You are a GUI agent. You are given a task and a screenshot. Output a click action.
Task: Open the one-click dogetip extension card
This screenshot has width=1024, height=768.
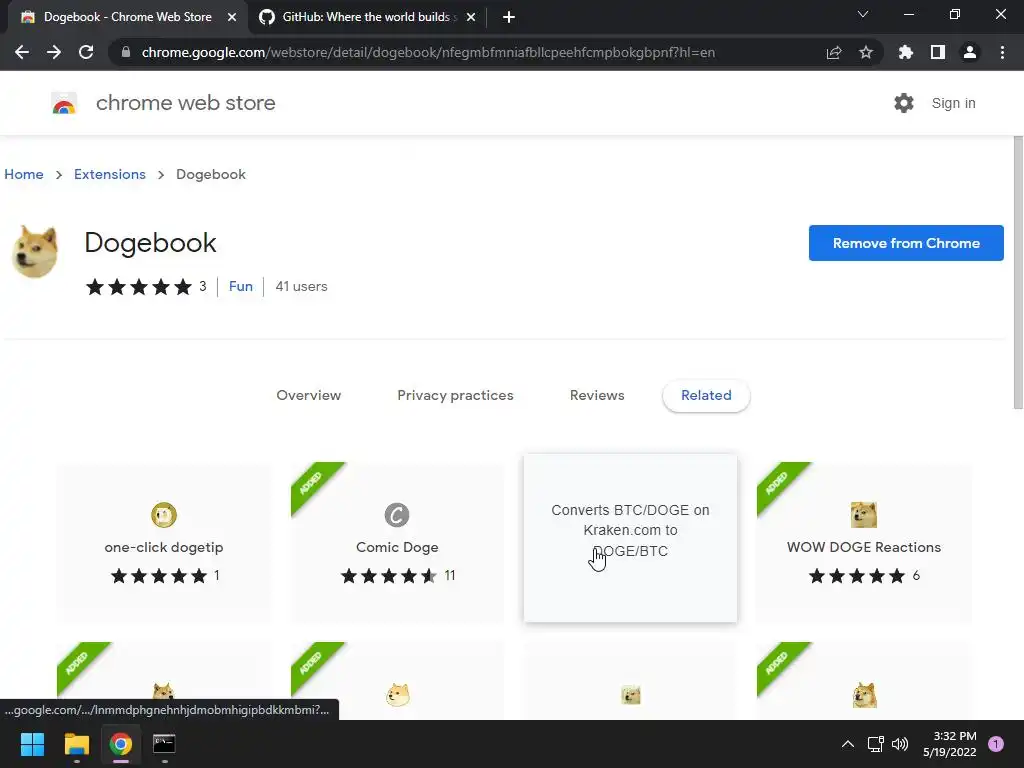pos(164,543)
